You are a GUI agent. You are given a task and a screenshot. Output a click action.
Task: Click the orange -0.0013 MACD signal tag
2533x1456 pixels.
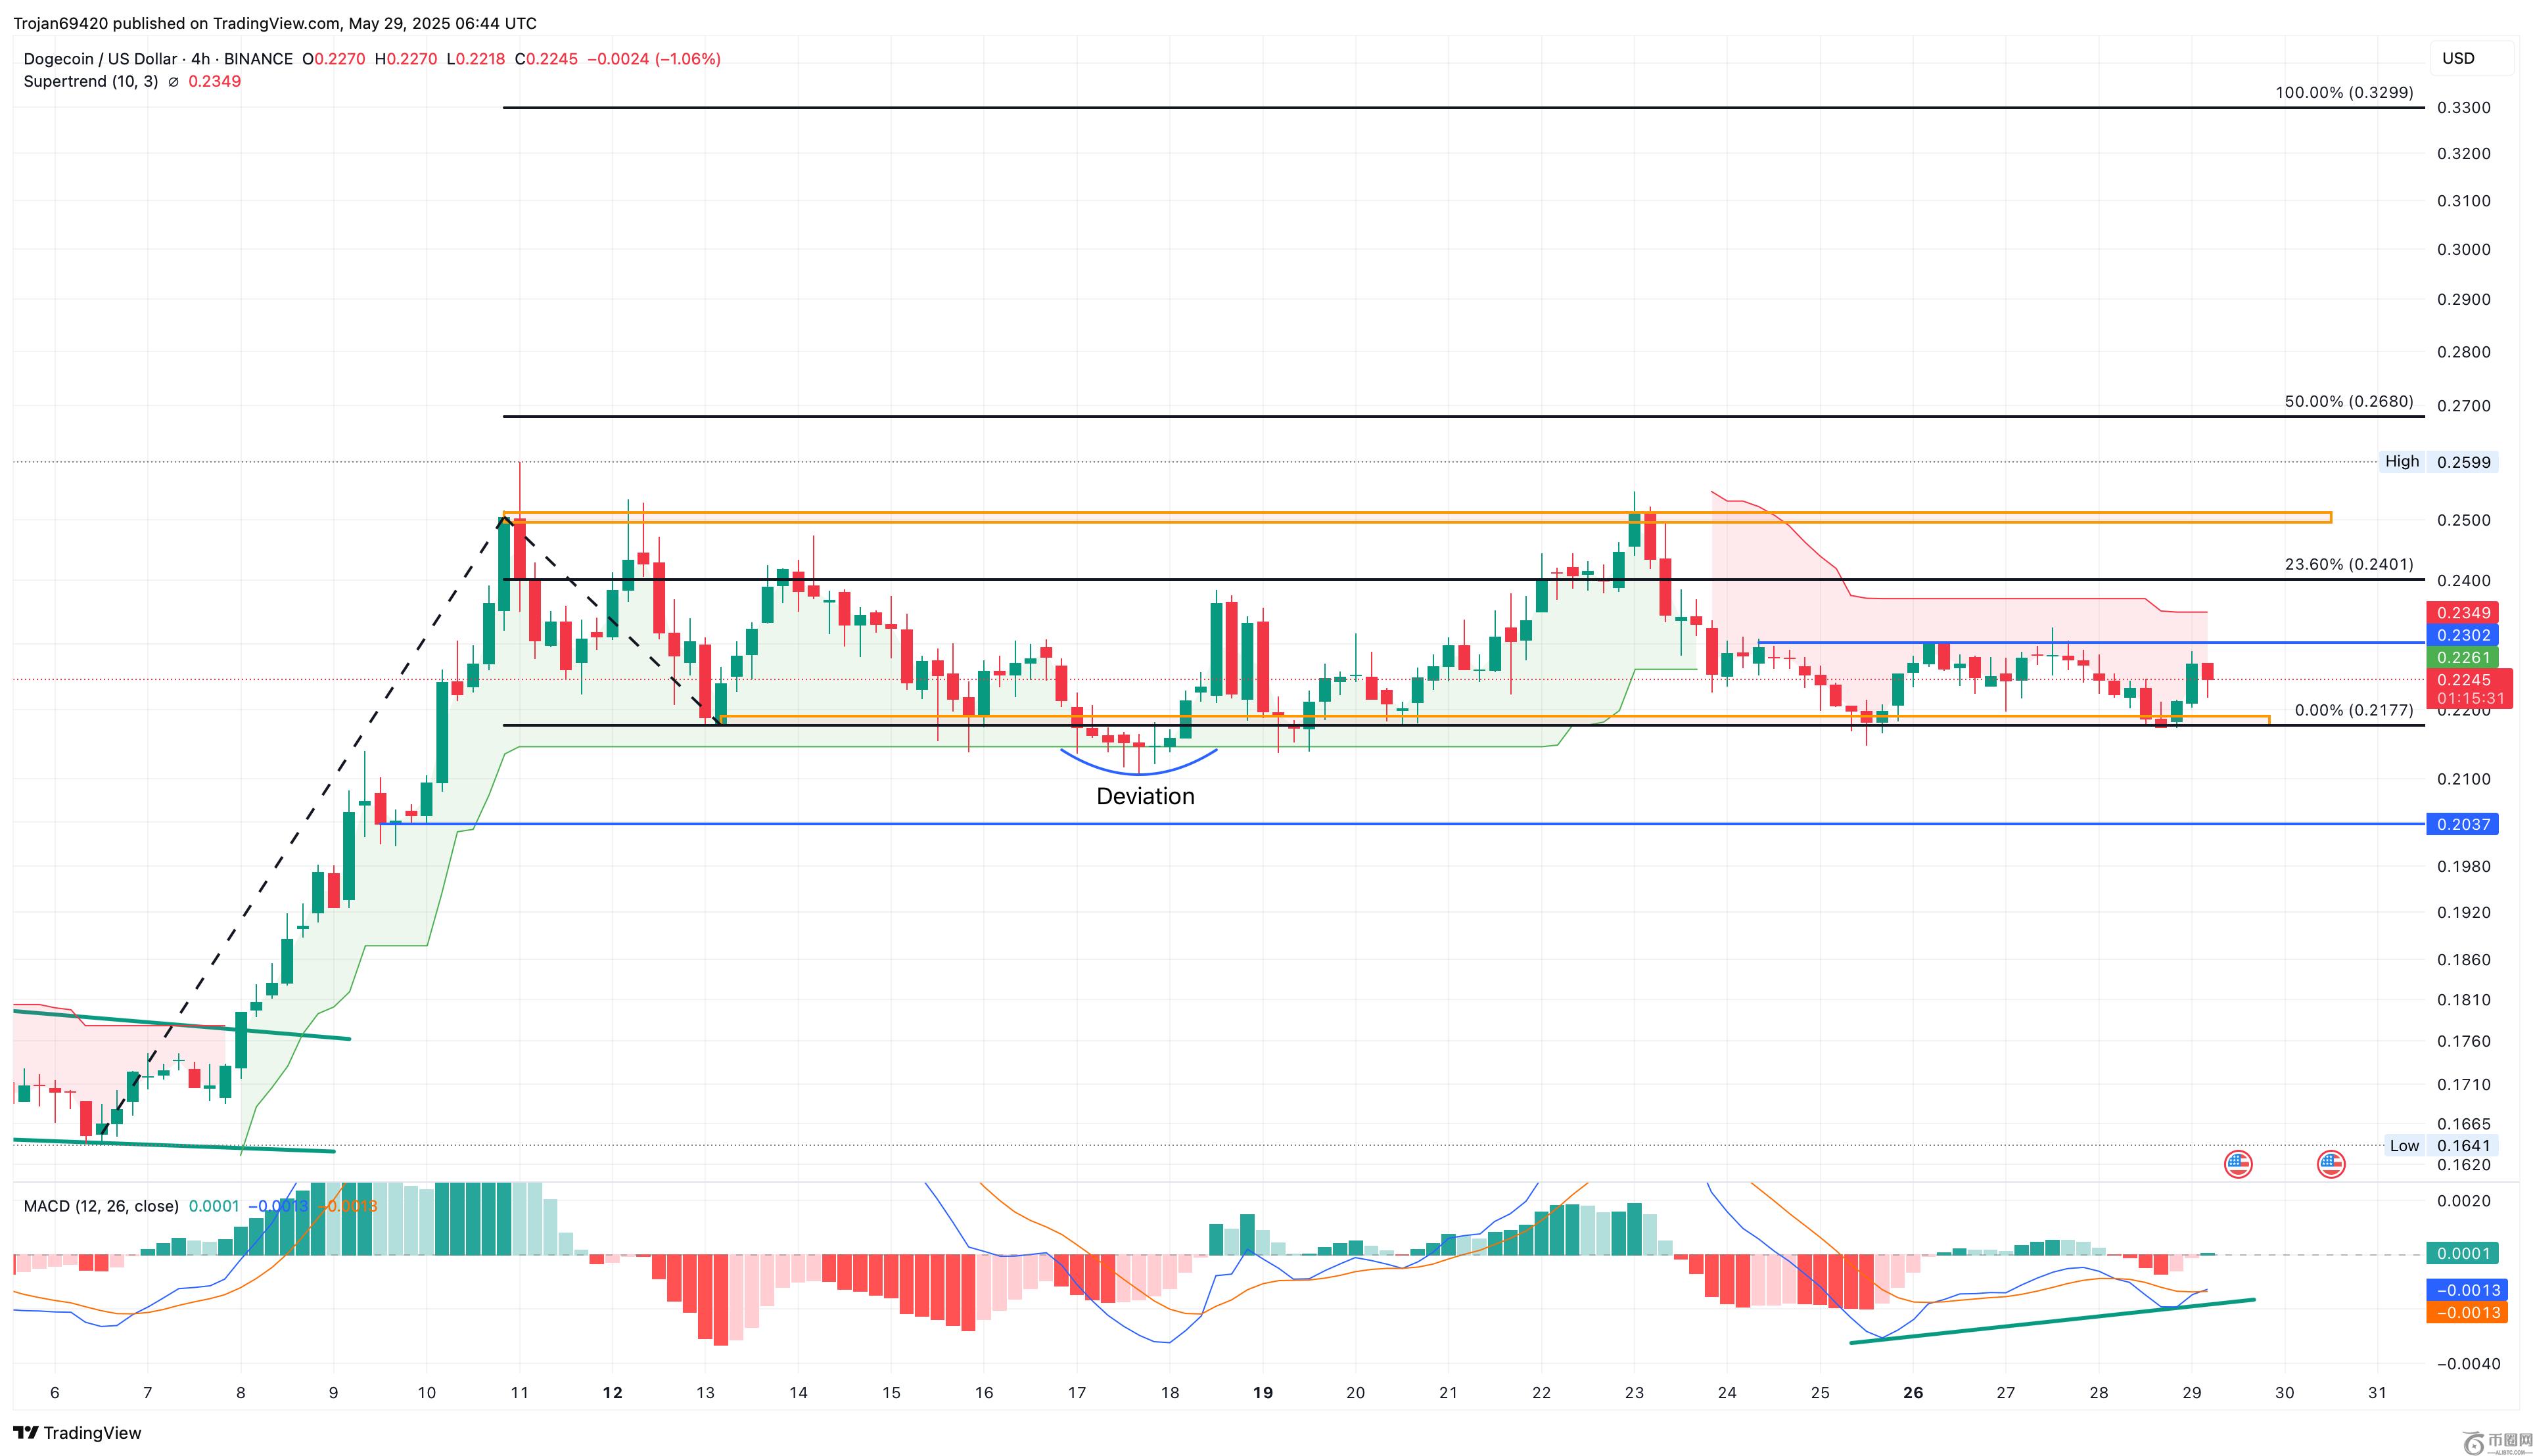point(2467,1313)
